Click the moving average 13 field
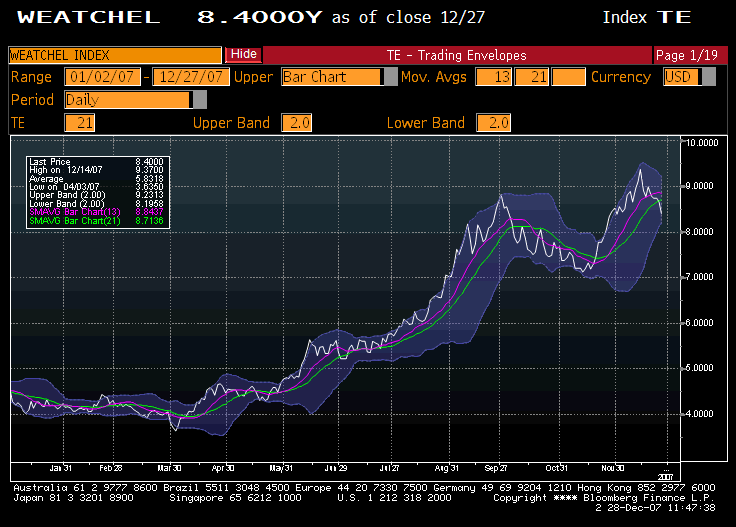 [x=493, y=77]
